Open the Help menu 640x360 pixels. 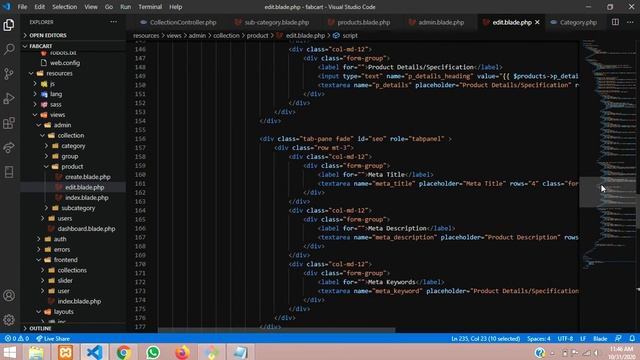[x=176, y=7]
